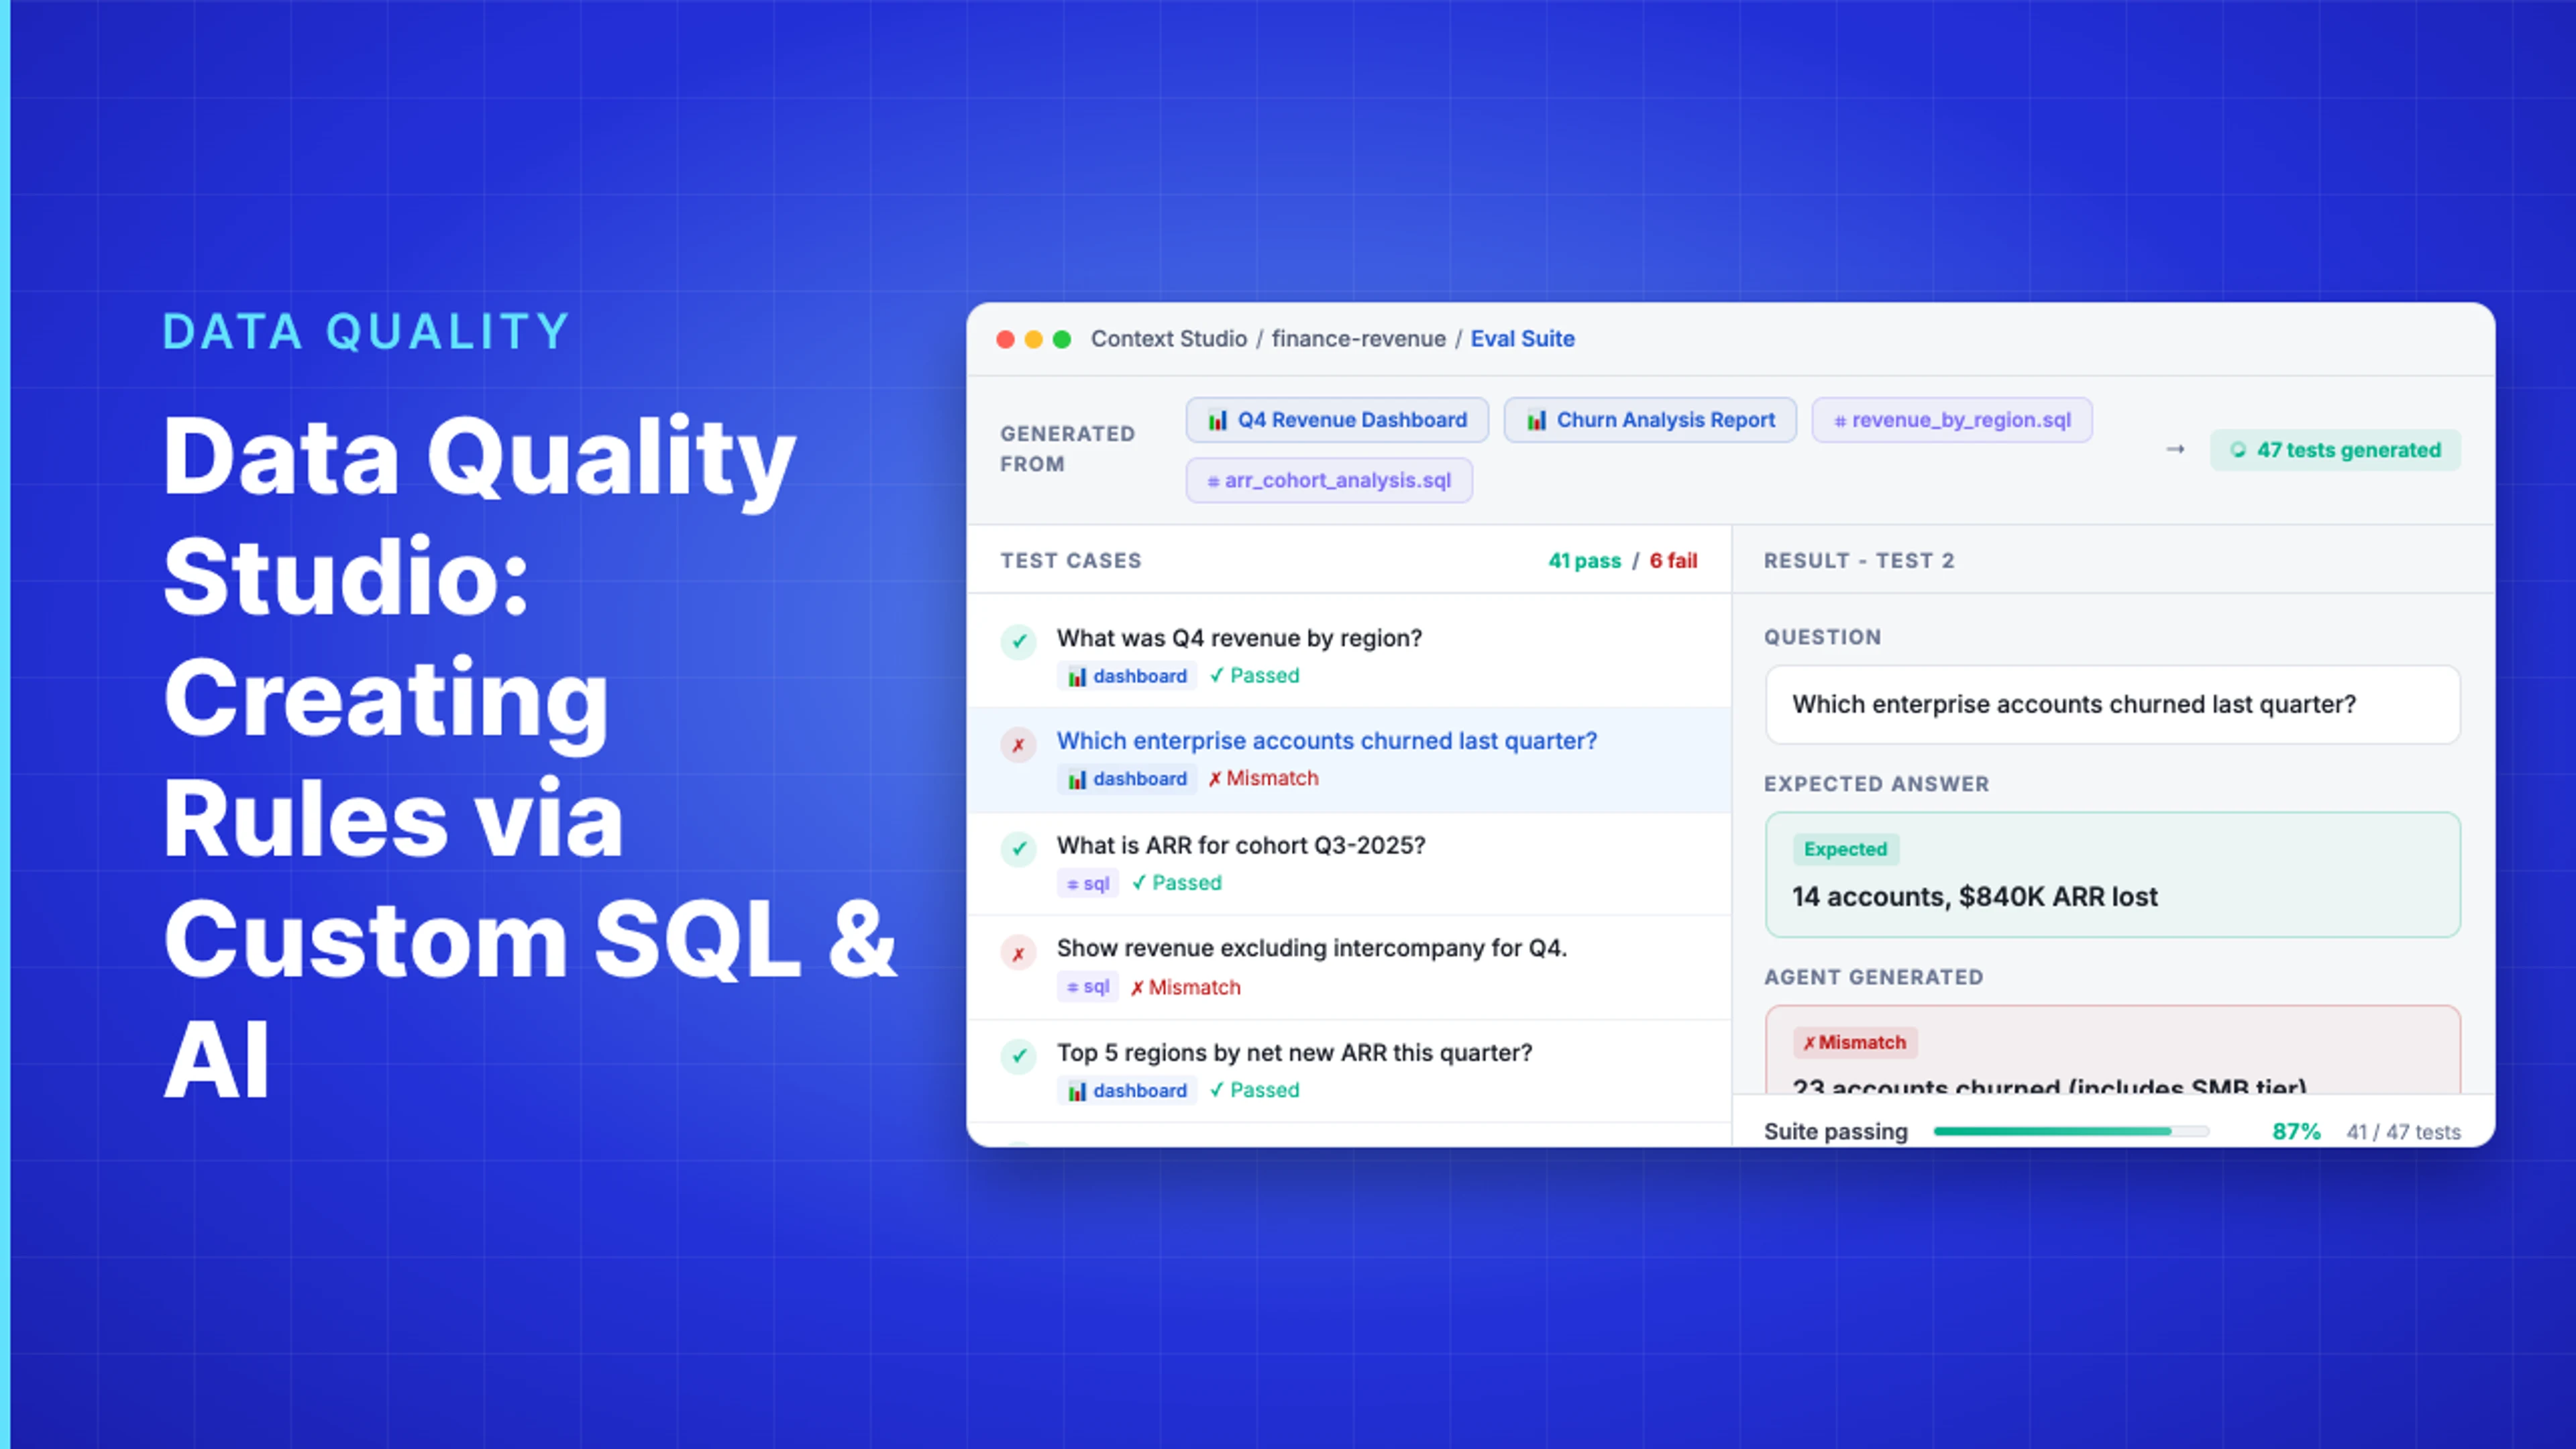The height and width of the screenshot is (1449, 2576).
Task: Click dashboard tag under Q4 revenue by region
Action: [1127, 676]
